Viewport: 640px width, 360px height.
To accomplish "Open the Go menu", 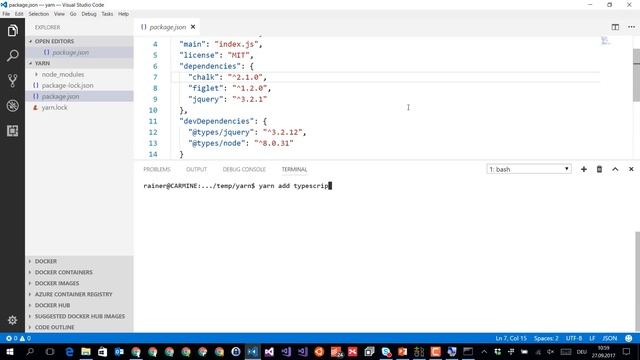I will 73,14.
